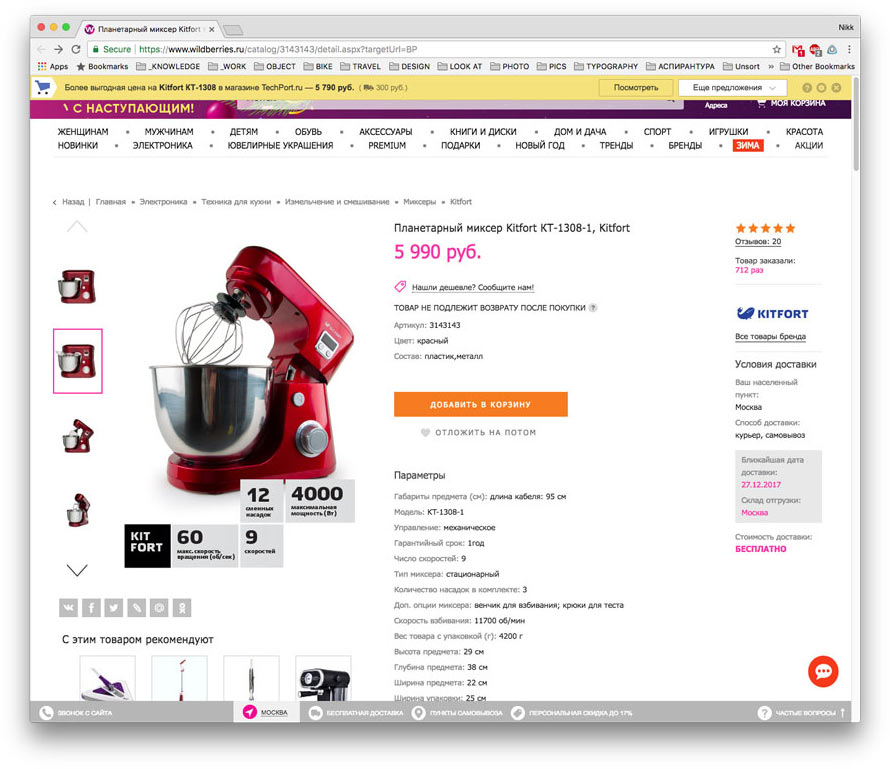Open 'Все товары бренда' link

pyautogui.click(x=770, y=337)
